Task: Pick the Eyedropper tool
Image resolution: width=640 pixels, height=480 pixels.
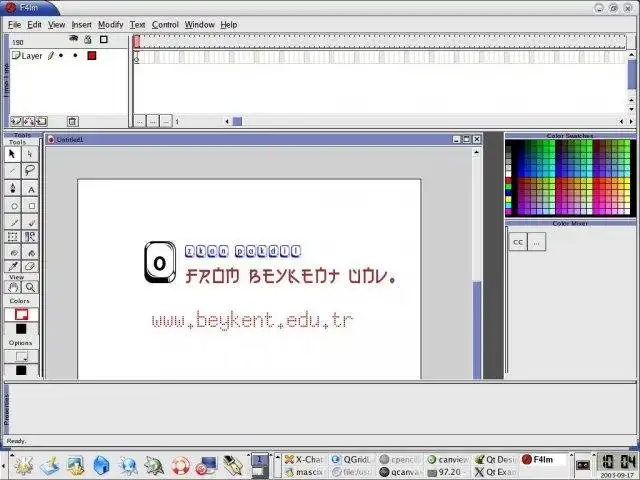Action: (12, 267)
